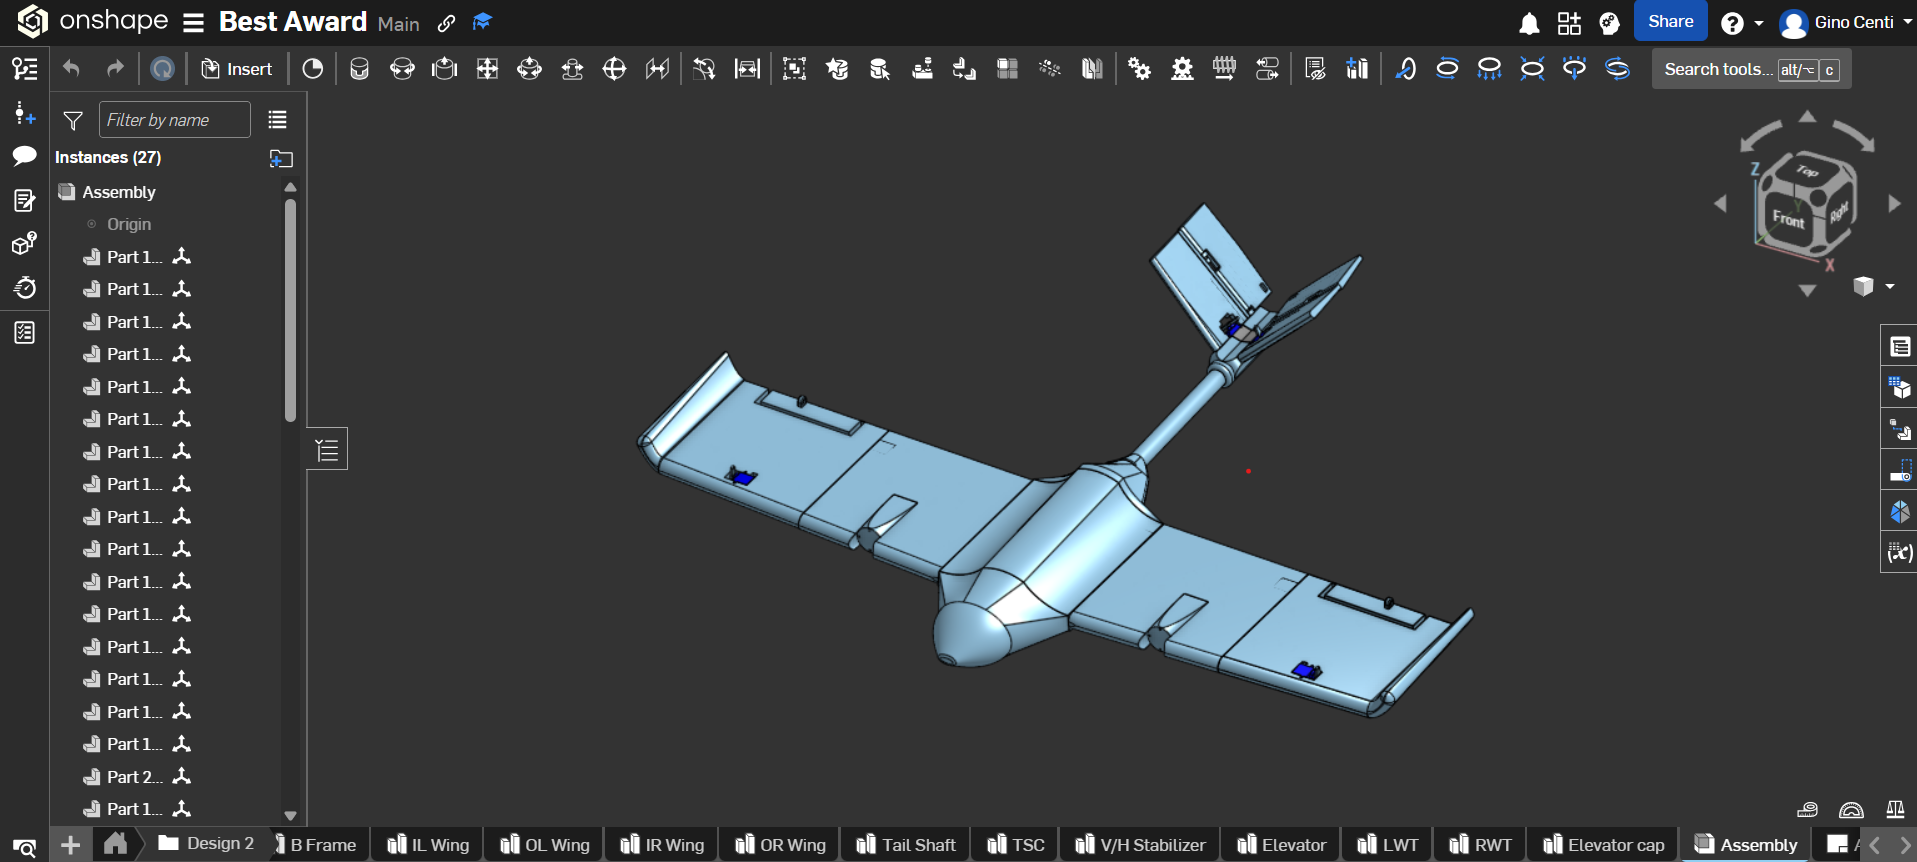Select the Linear relation tool
The height and width of the screenshot is (862, 1917).
(1267, 69)
